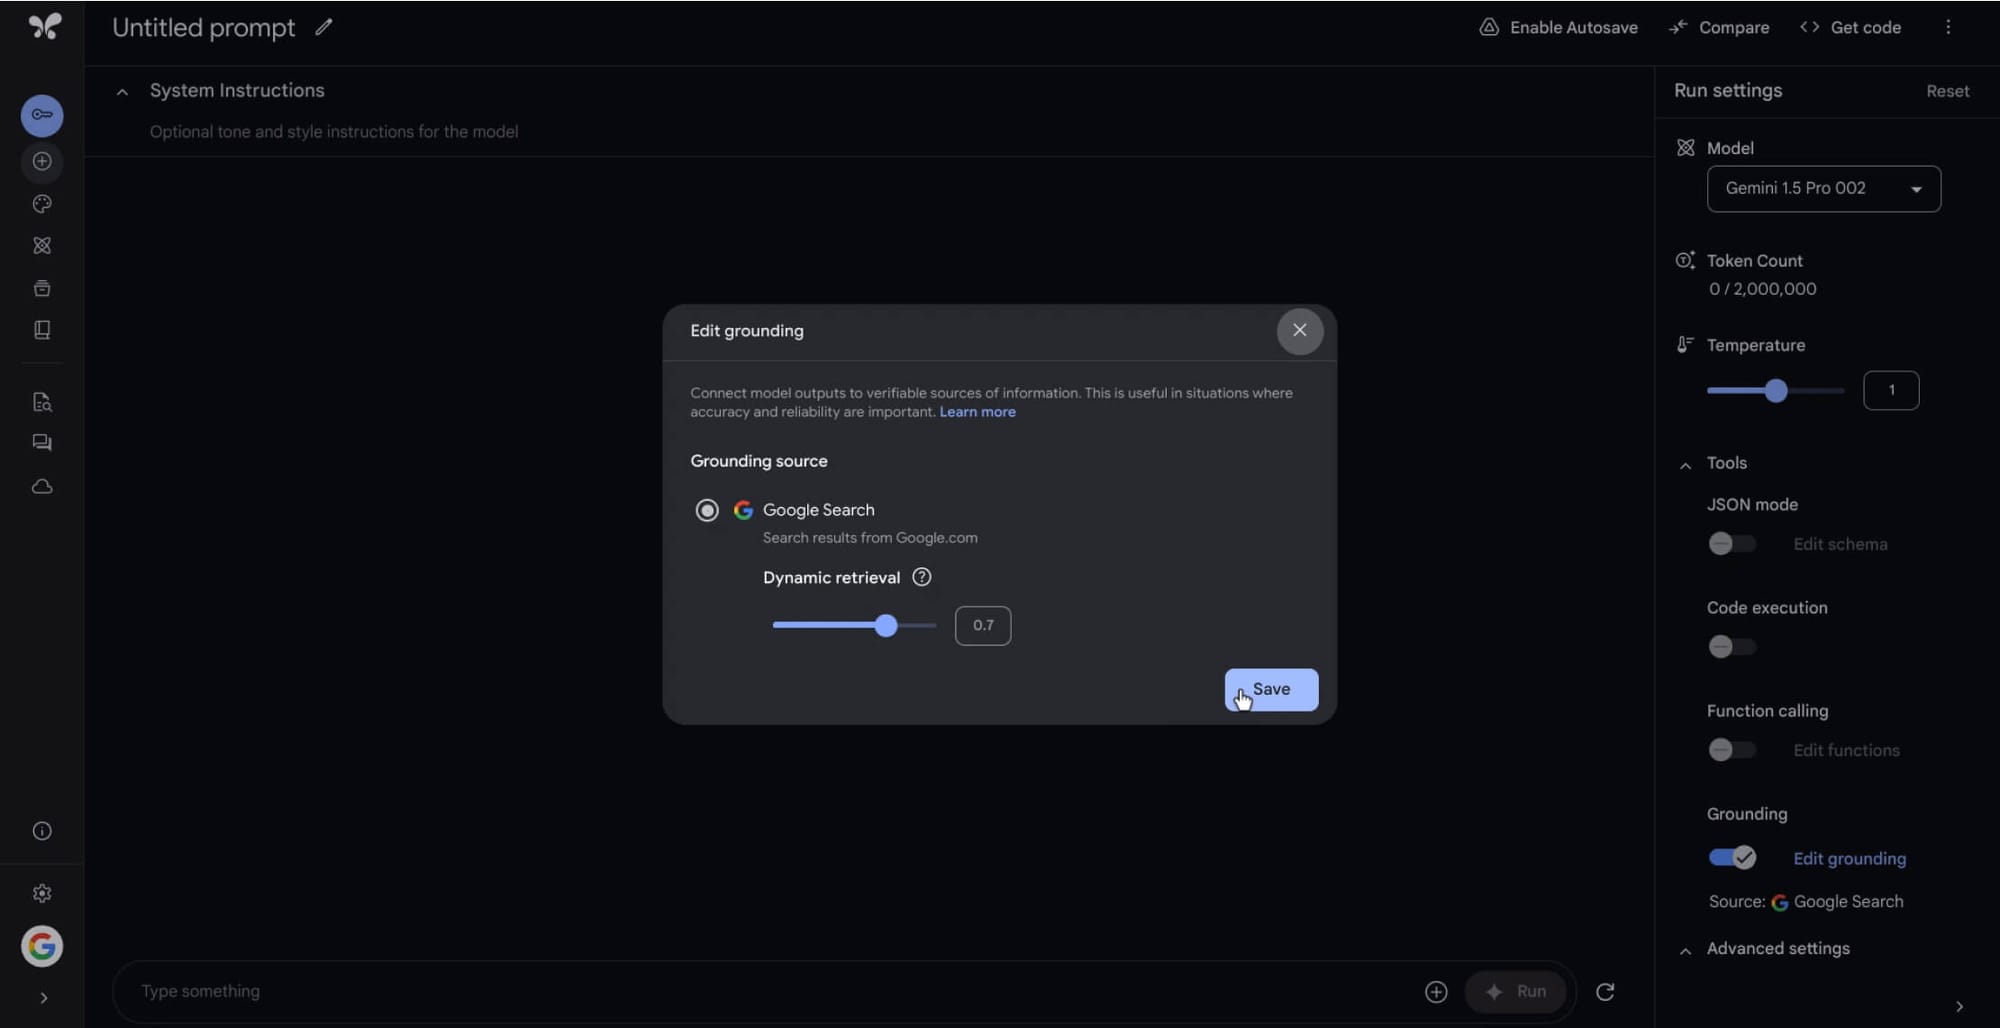Save the grounding settings
Screen dimensions: 2000x1028
[1270, 690]
